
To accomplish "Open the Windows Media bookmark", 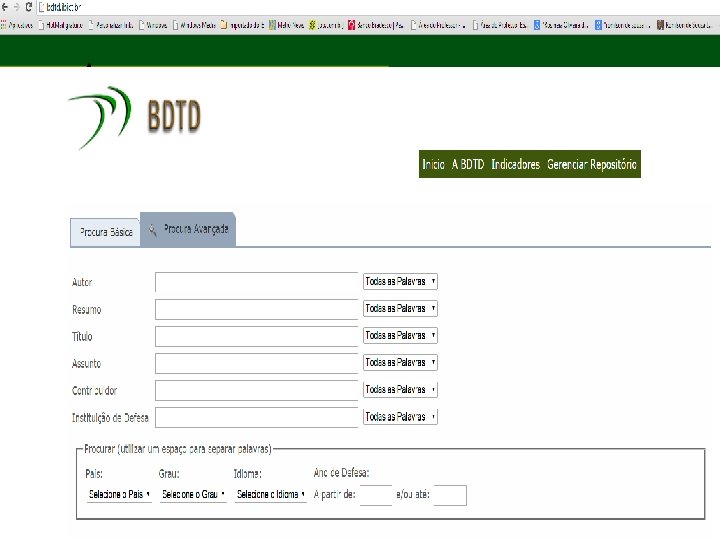I will (x=194, y=25).
